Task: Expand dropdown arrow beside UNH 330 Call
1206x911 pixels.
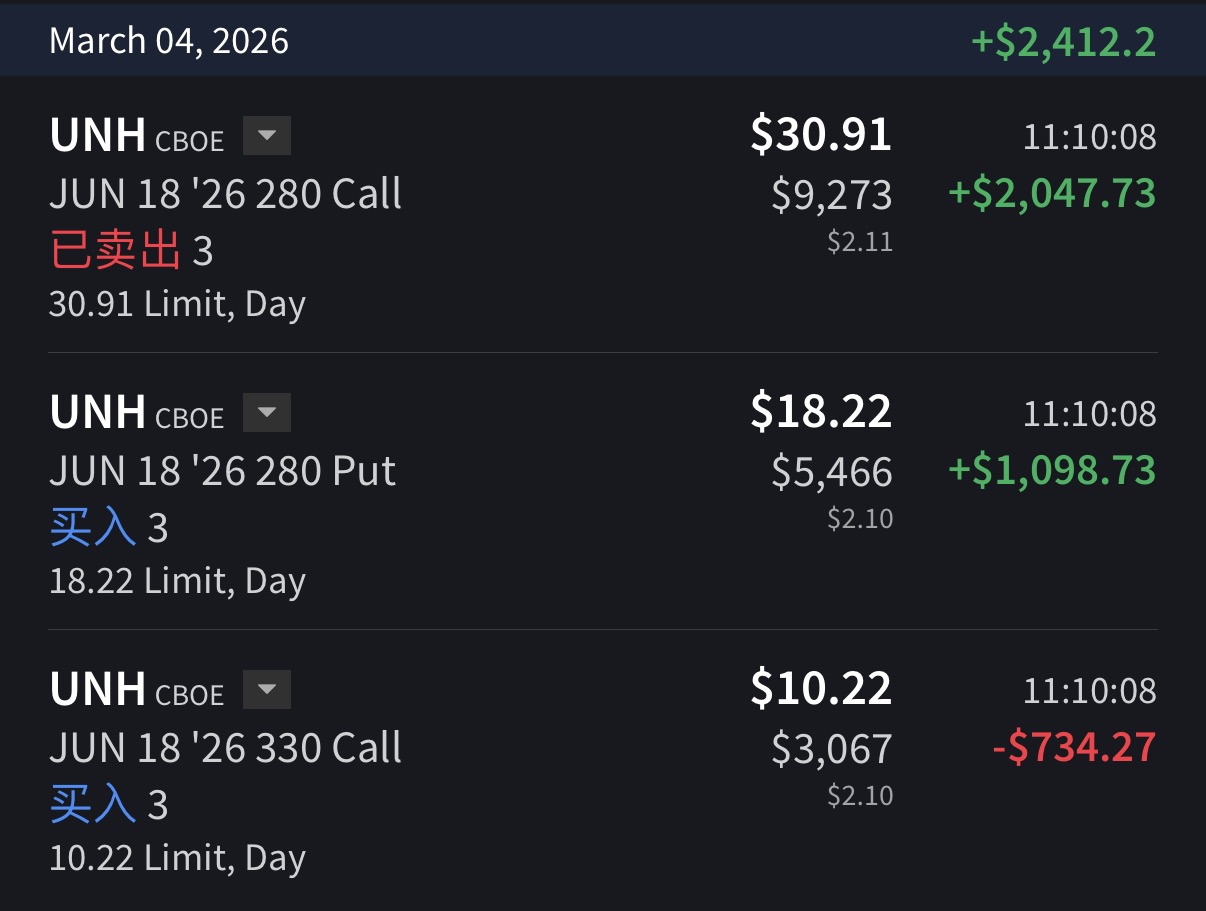Action: pyautogui.click(x=267, y=690)
